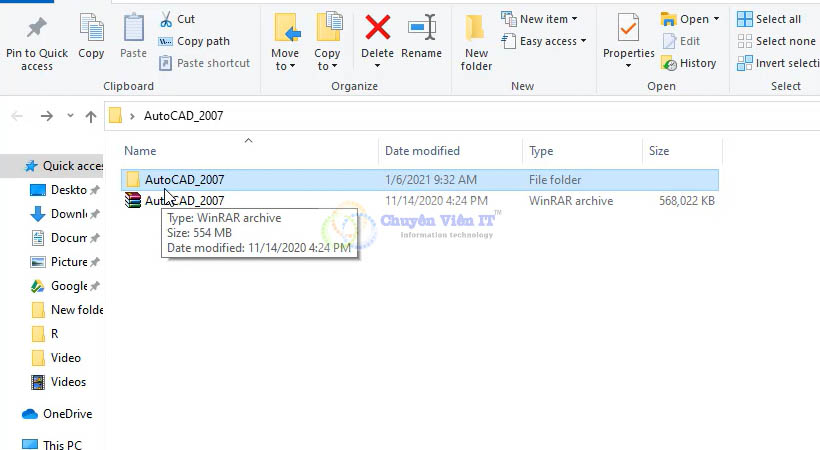Click Select none in ribbon
This screenshot has width=820, height=450.
click(x=777, y=41)
